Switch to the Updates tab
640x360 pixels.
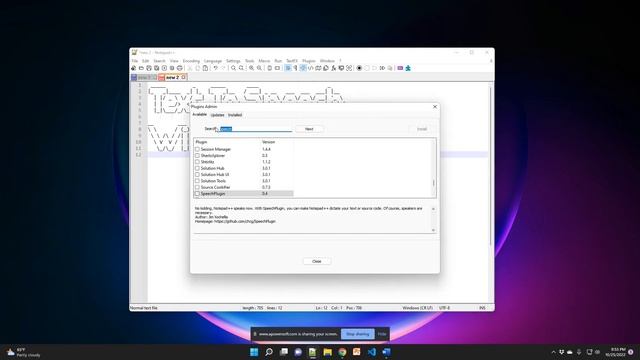point(217,115)
